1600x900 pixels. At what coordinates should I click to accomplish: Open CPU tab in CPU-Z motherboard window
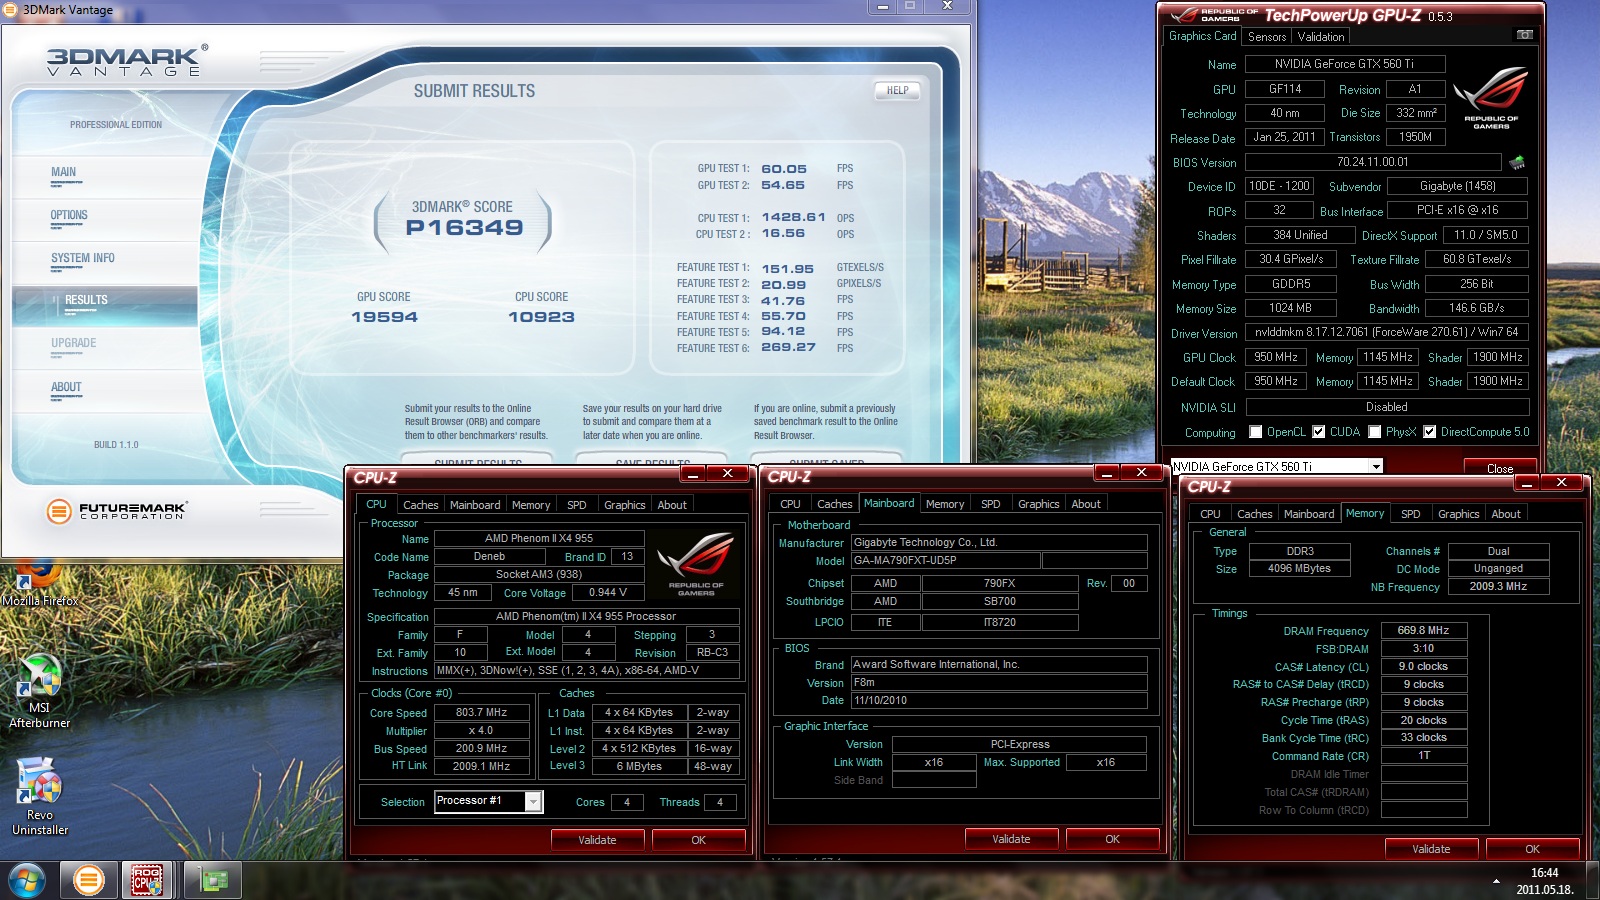[790, 504]
